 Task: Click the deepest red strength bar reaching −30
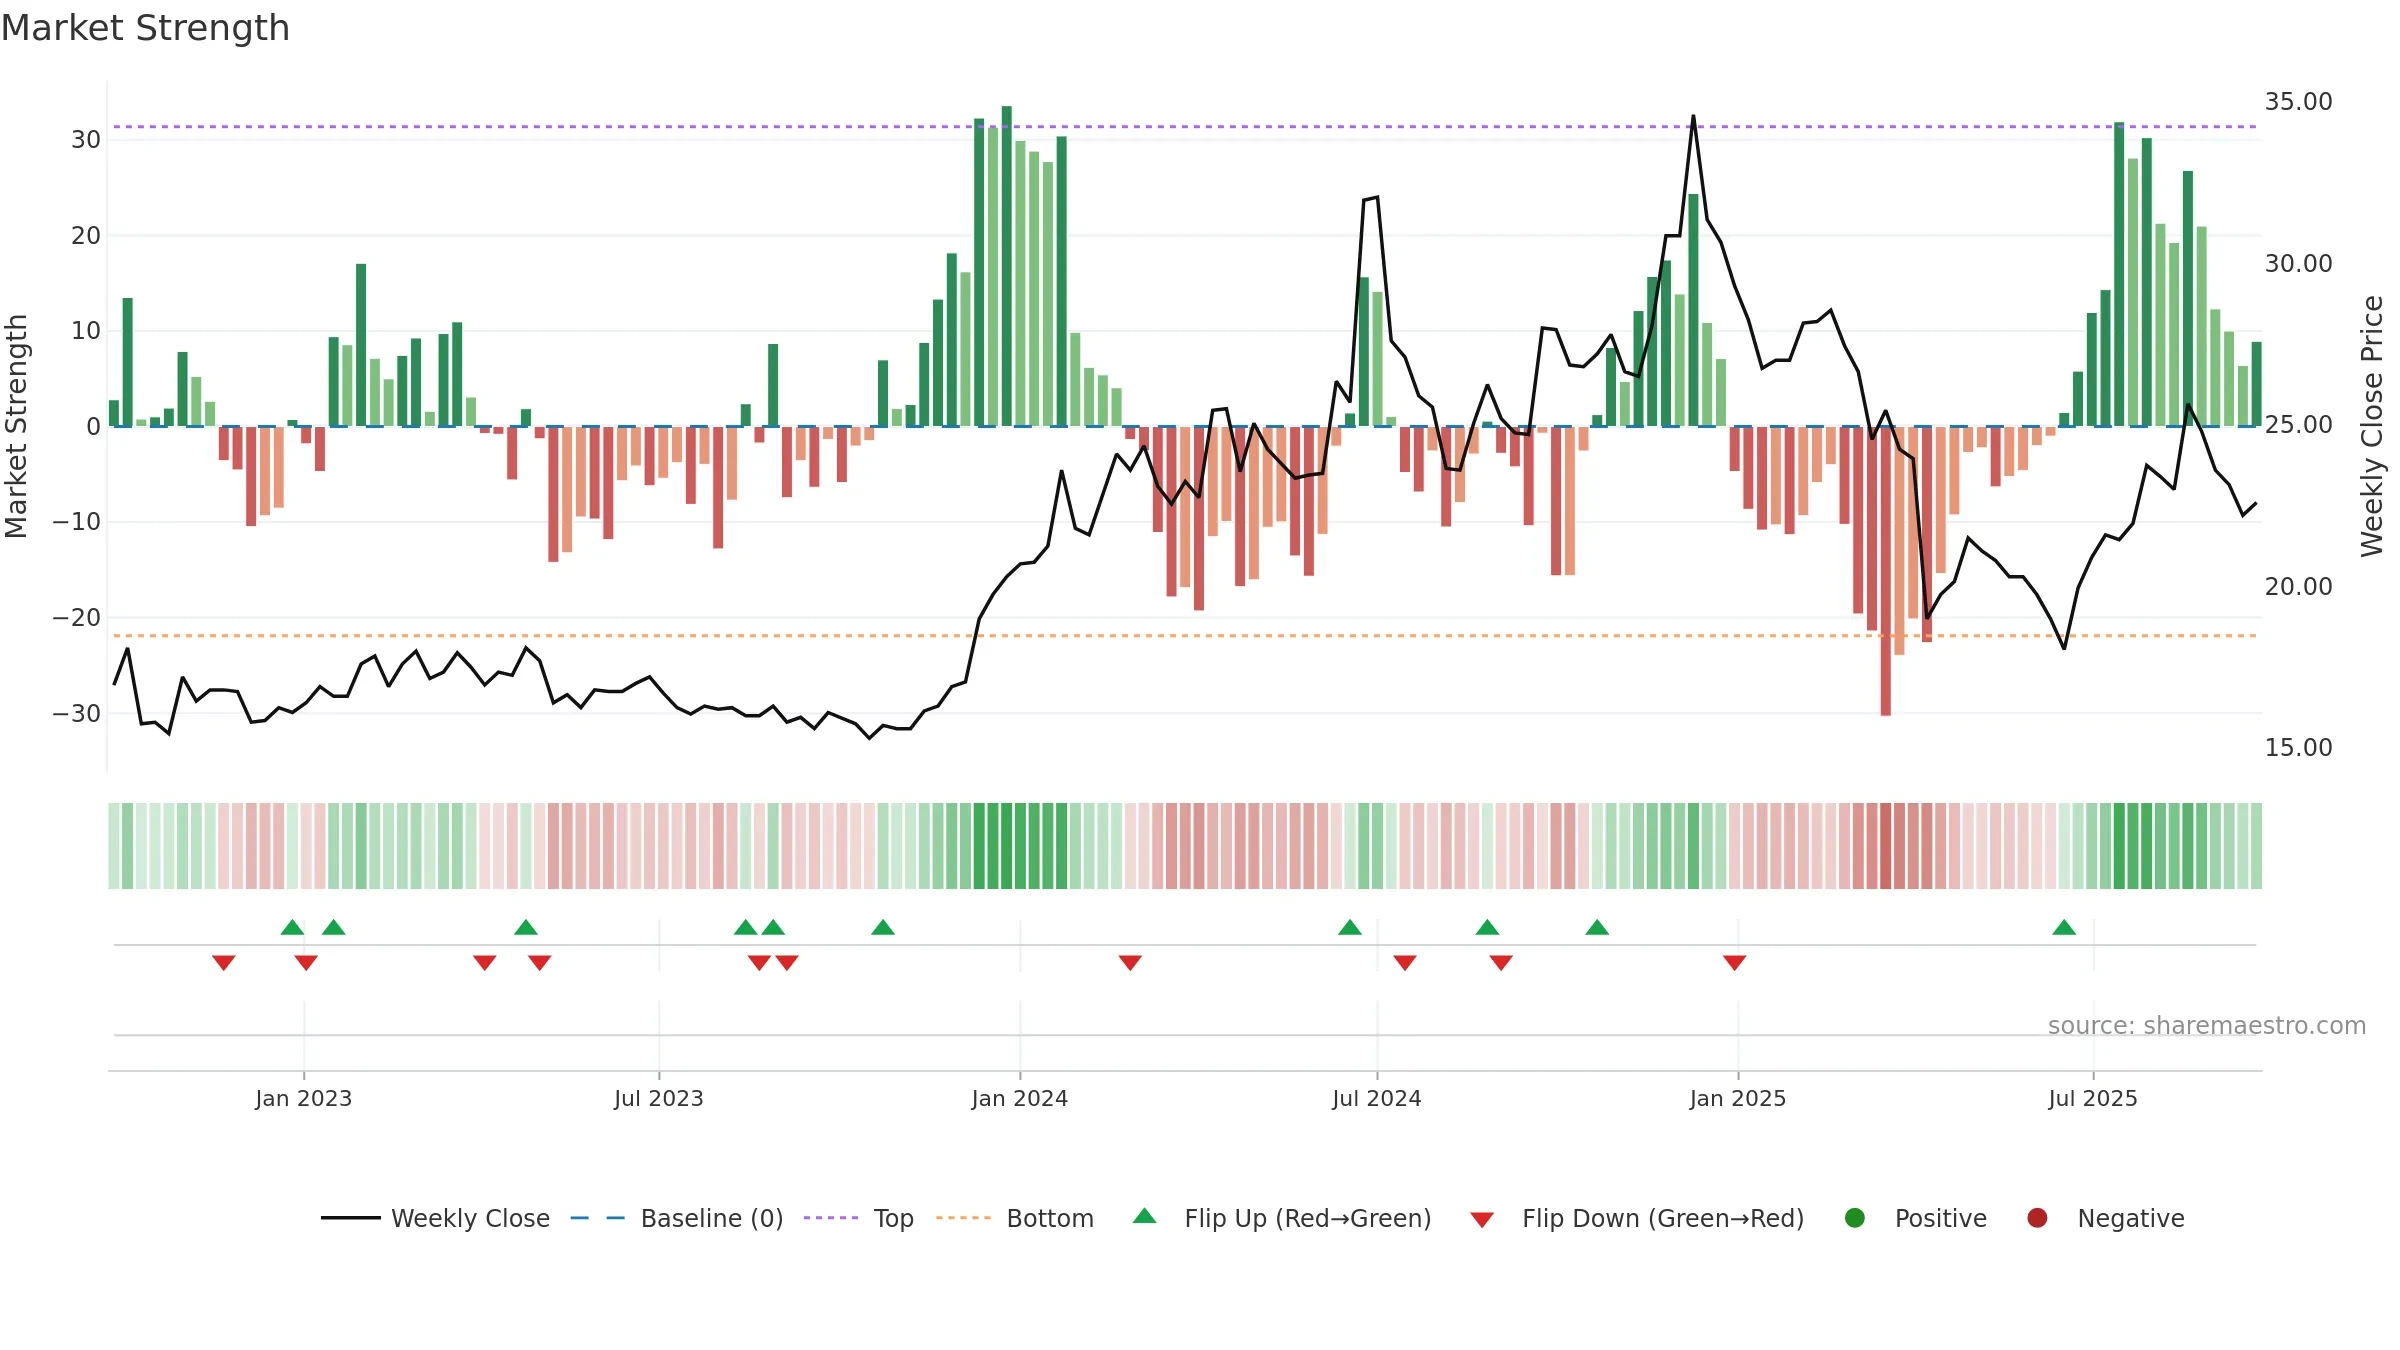point(1886,571)
